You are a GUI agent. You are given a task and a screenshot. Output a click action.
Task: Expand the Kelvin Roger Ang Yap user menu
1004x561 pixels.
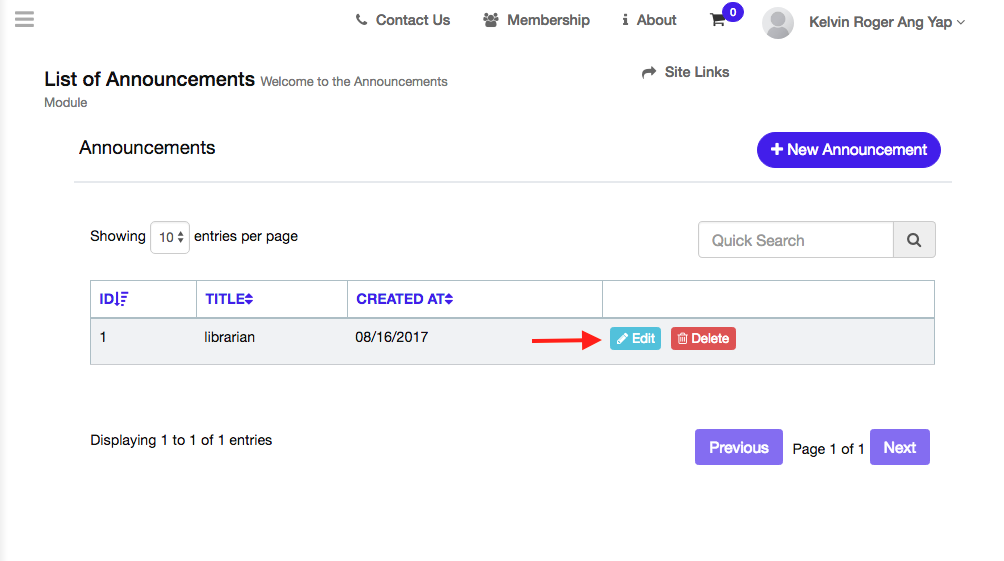886,22
